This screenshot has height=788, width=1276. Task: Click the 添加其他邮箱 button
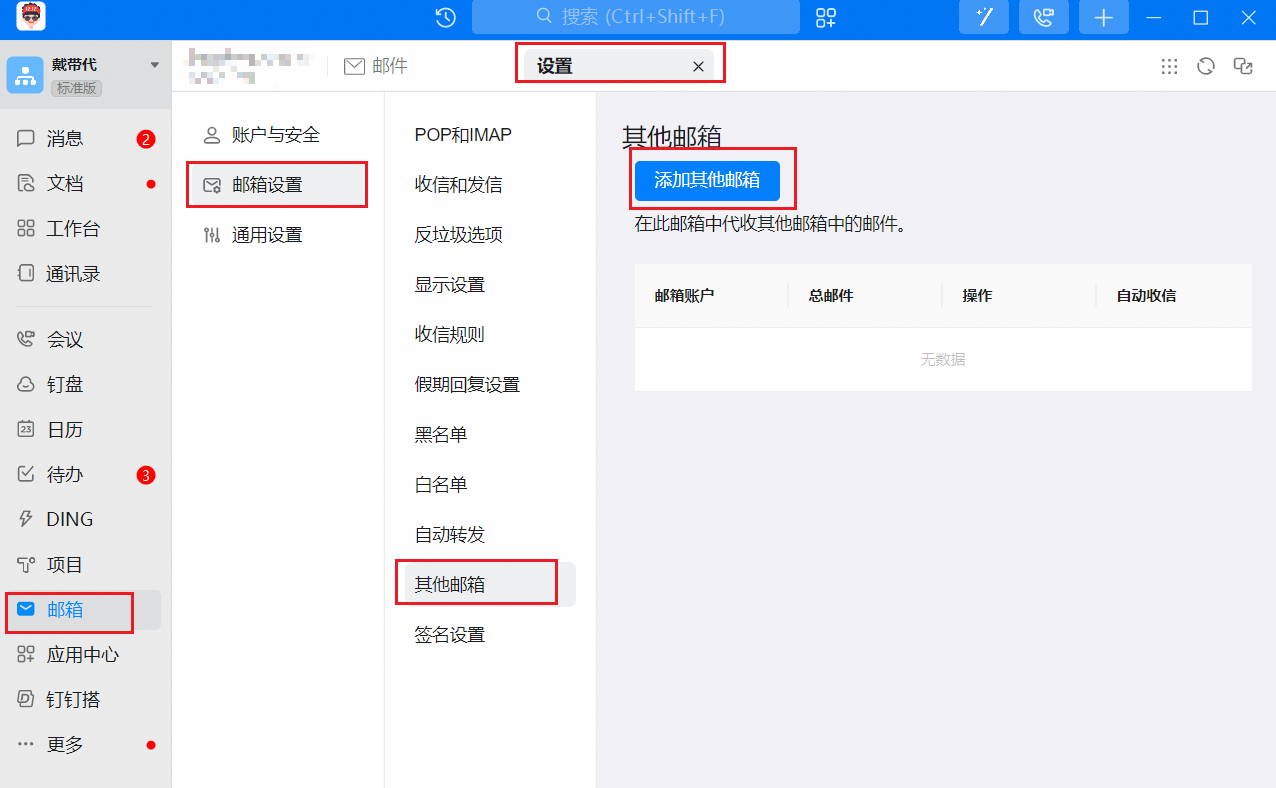(710, 181)
